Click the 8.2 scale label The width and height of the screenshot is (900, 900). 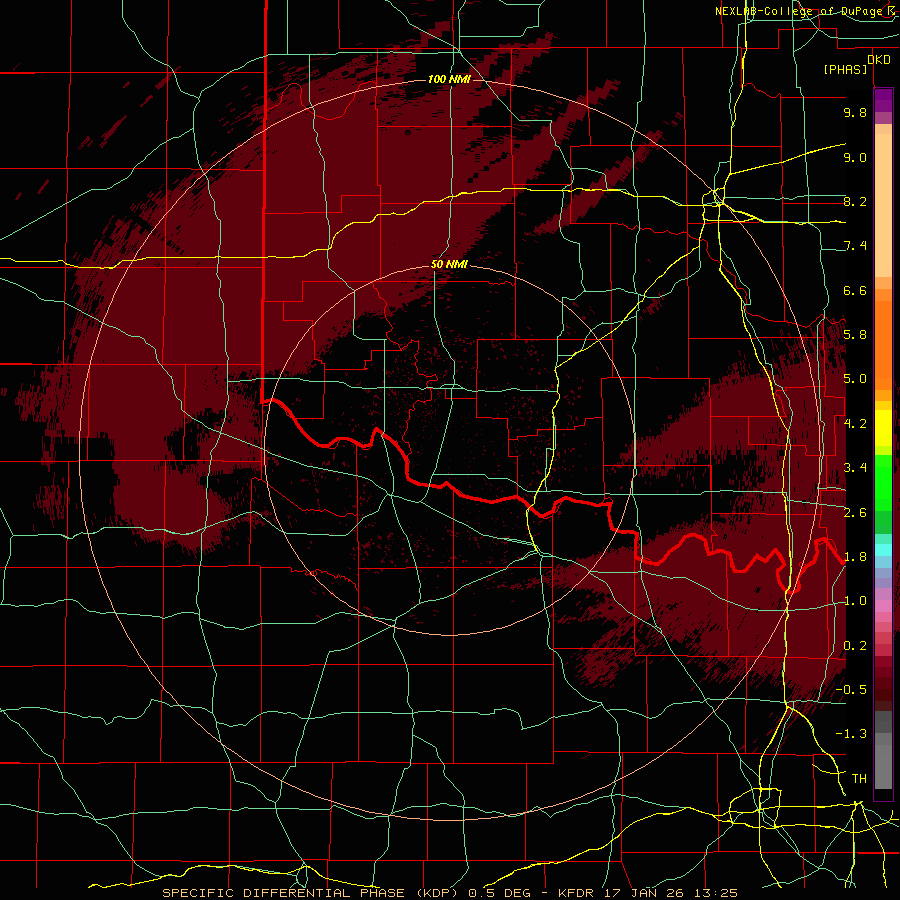[x=855, y=201]
